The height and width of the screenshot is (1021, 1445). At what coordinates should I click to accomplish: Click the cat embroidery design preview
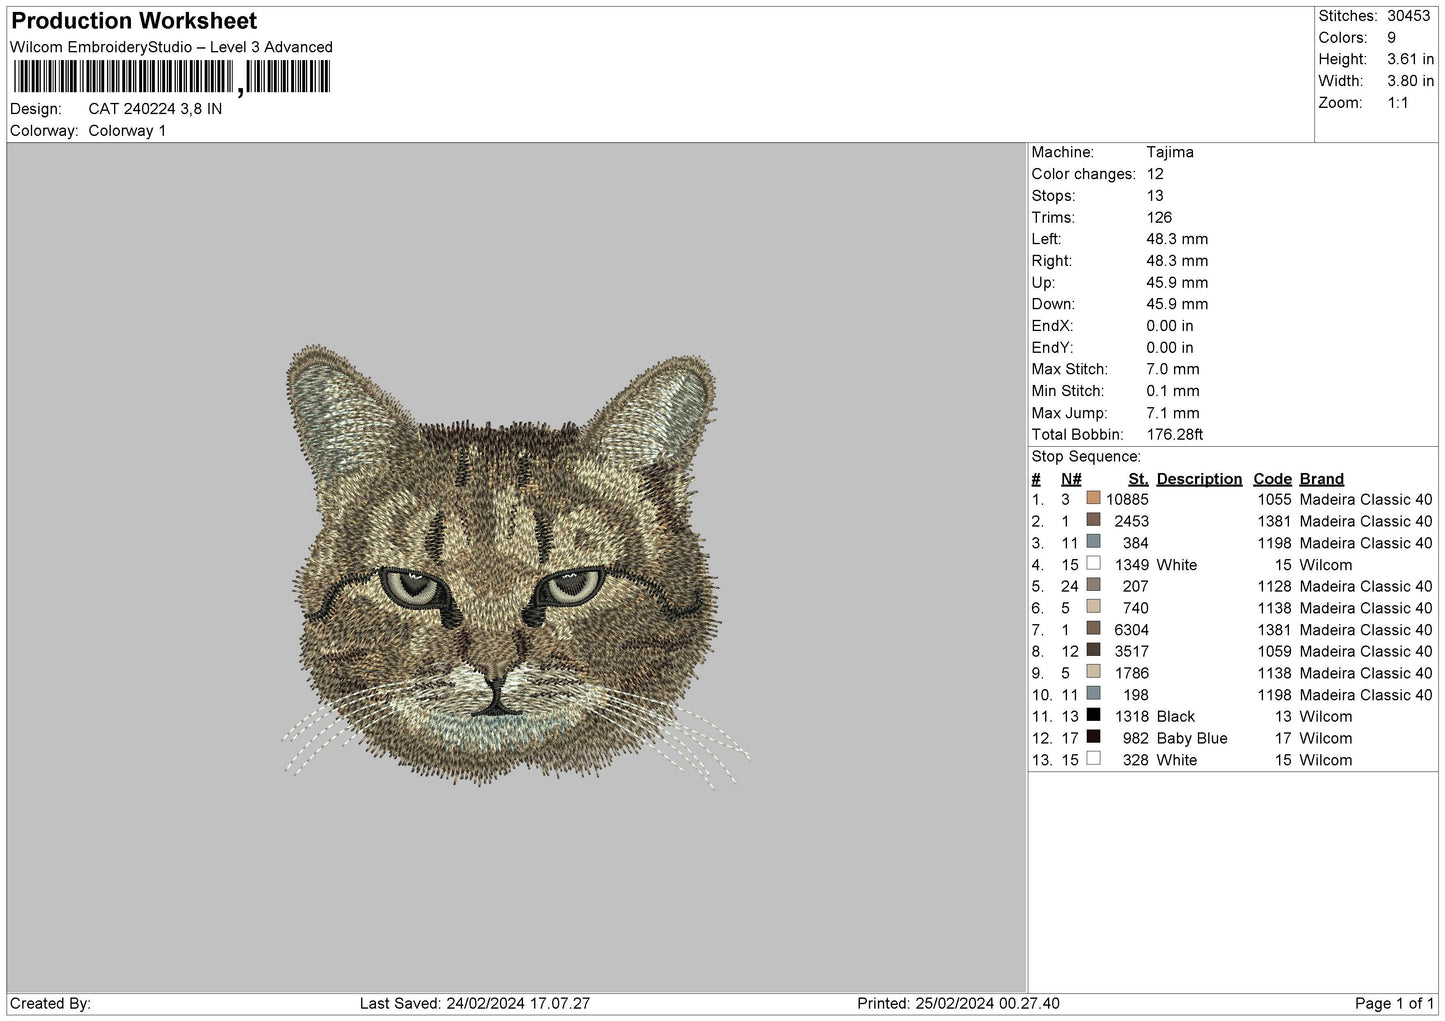516,566
